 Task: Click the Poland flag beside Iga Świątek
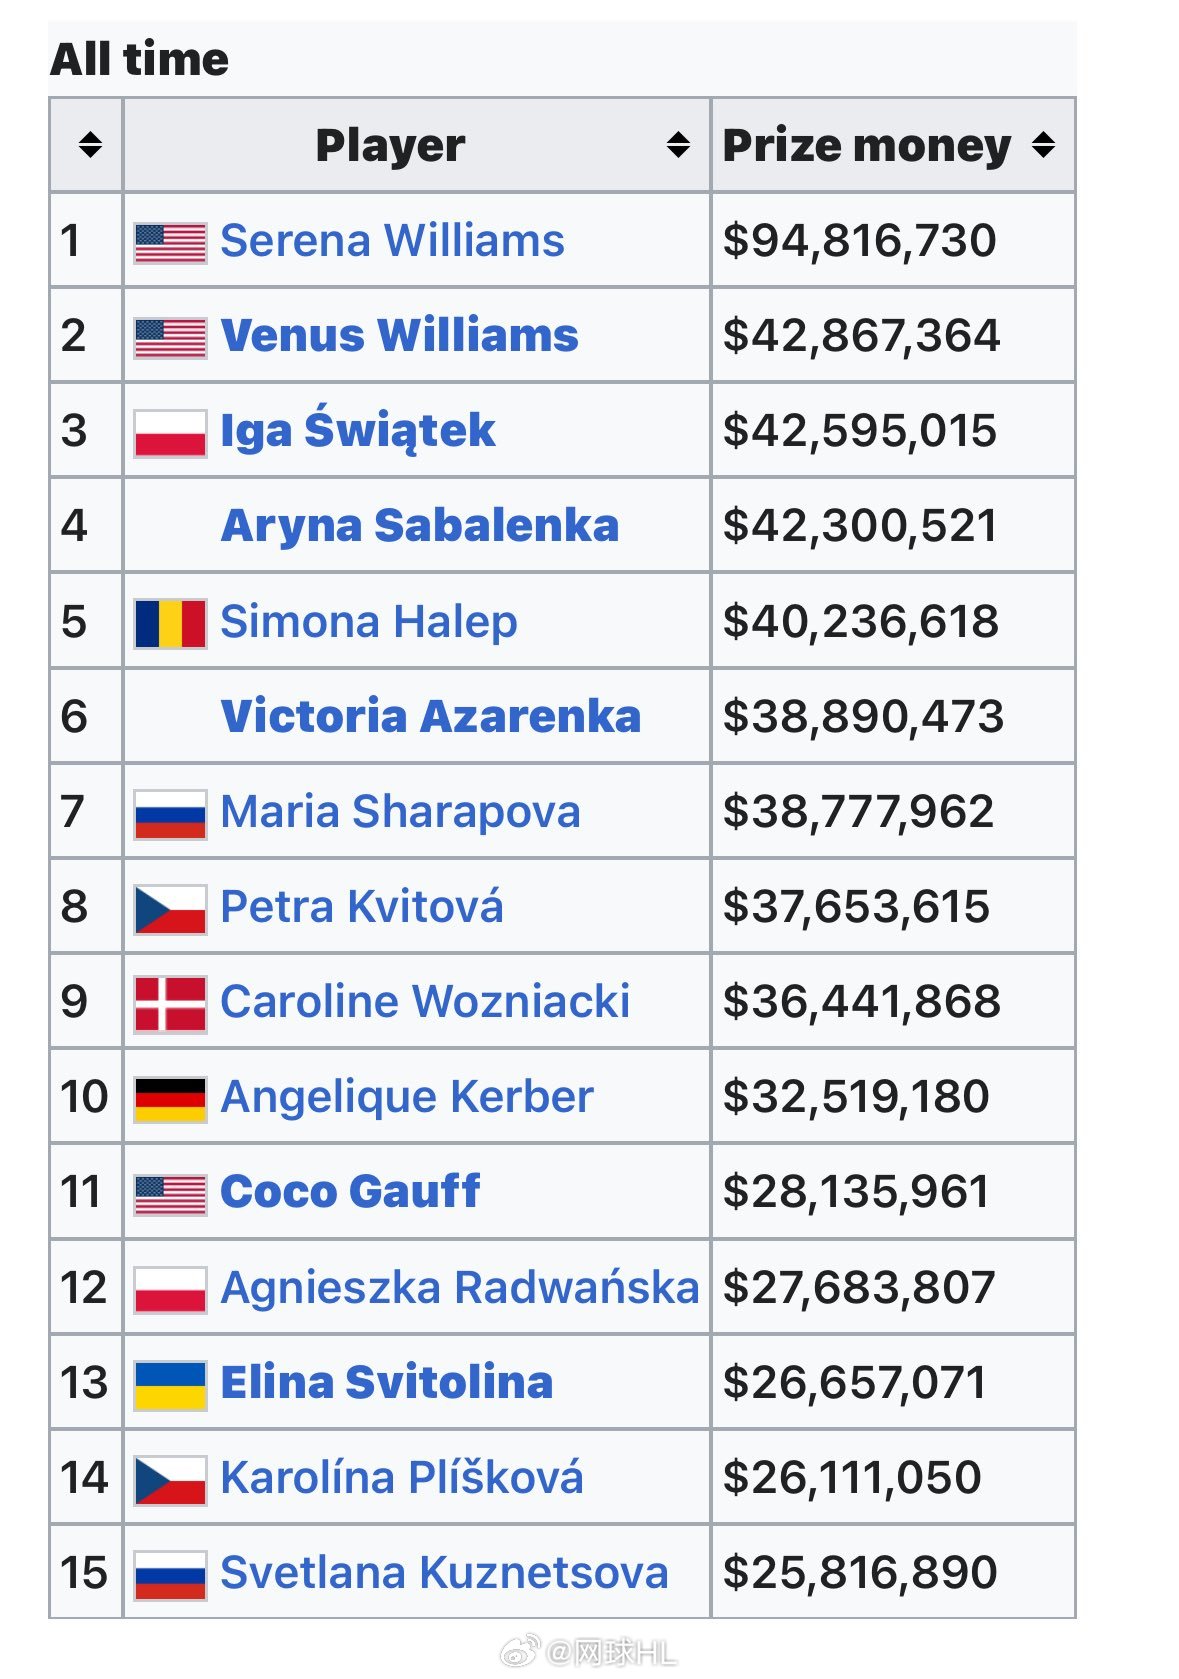point(171,433)
